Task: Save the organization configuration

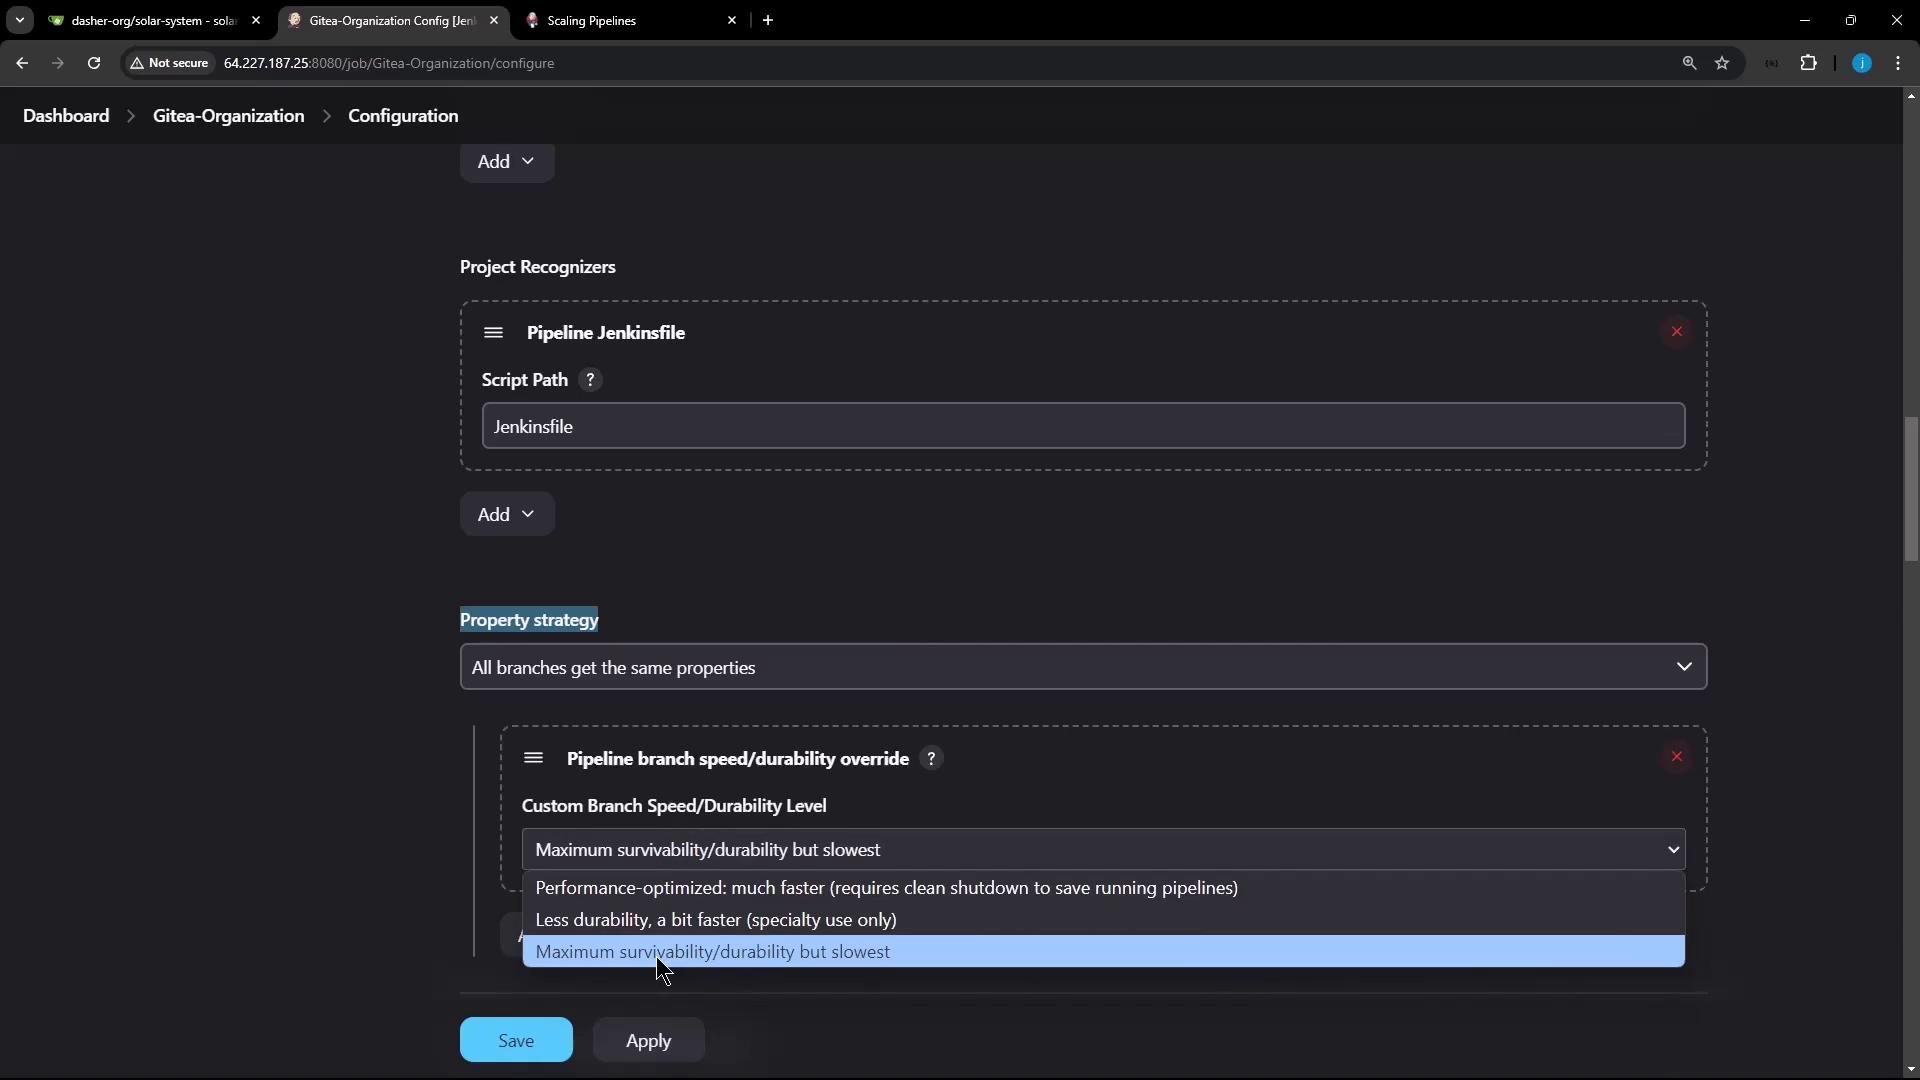Action: [x=516, y=1040]
